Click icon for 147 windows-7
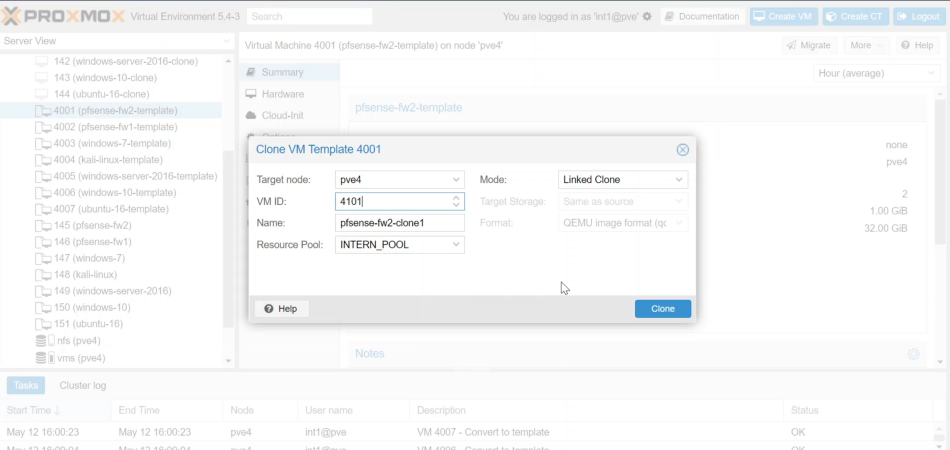Viewport: 950px width, 450px height. click(43, 258)
